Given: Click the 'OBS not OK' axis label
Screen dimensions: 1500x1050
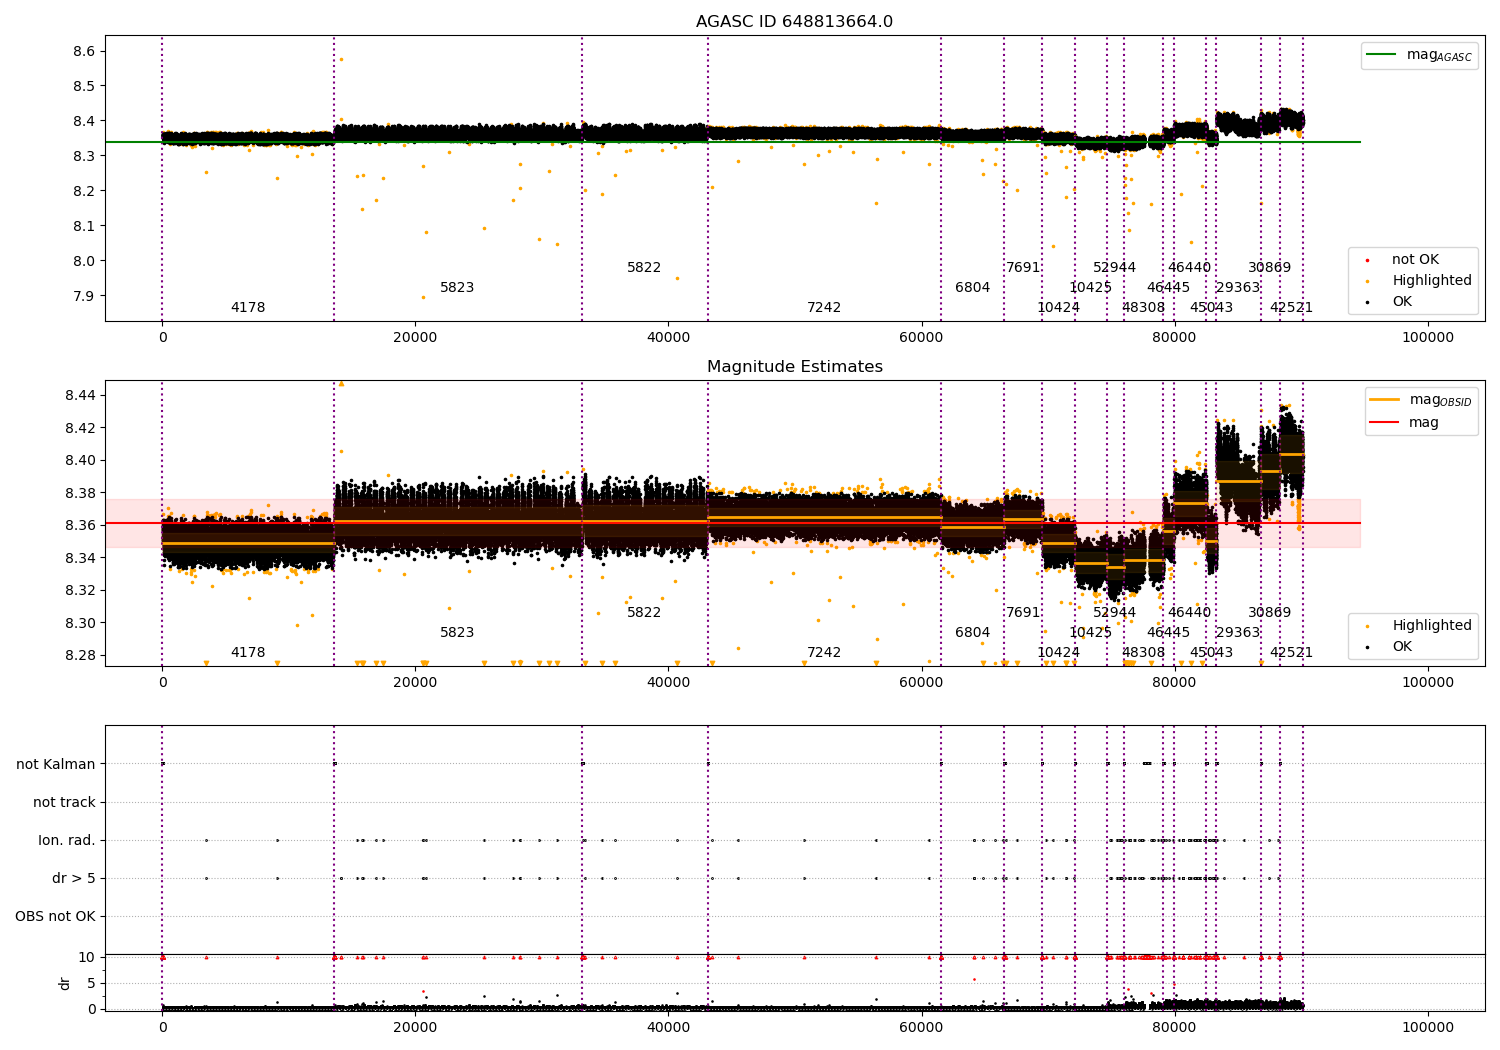Looking at the screenshot, I should pos(55,916).
